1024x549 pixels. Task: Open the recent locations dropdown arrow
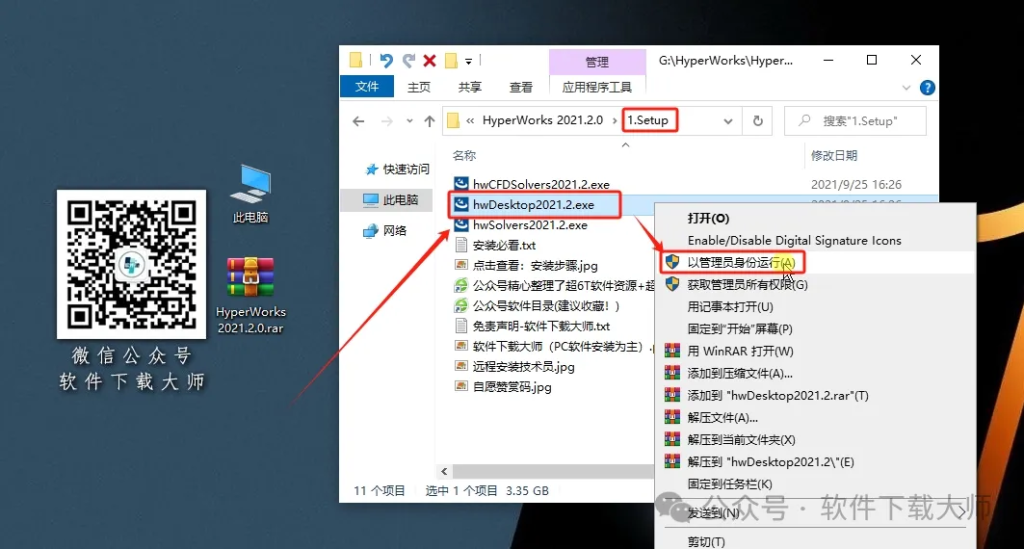tap(409, 121)
